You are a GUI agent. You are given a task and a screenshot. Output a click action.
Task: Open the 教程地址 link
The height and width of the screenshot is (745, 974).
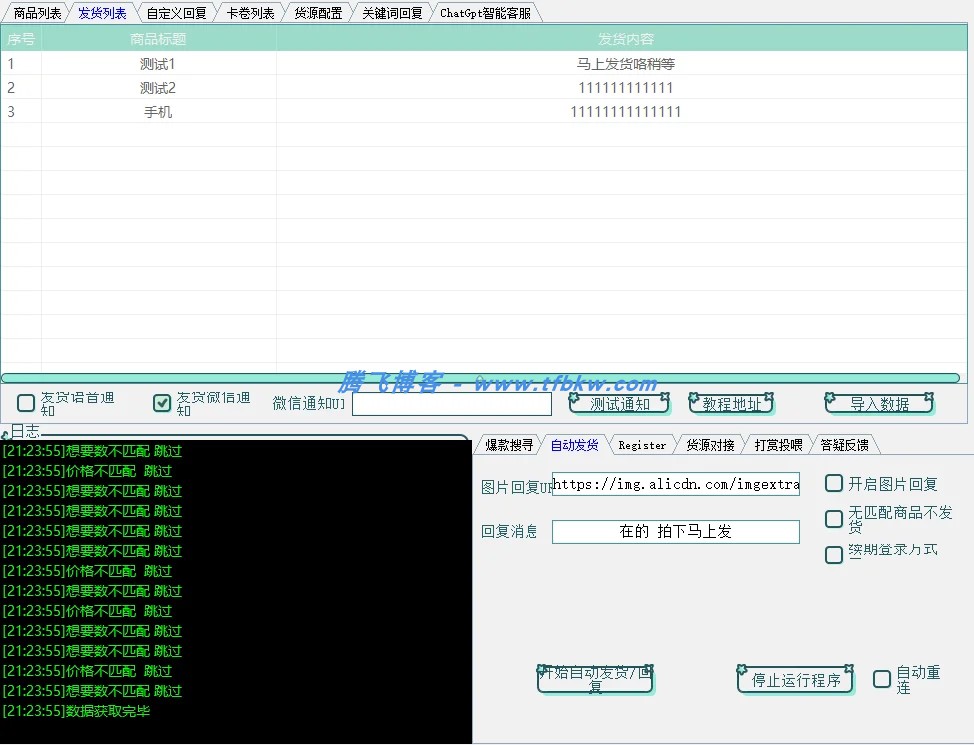click(x=731, y=402)
